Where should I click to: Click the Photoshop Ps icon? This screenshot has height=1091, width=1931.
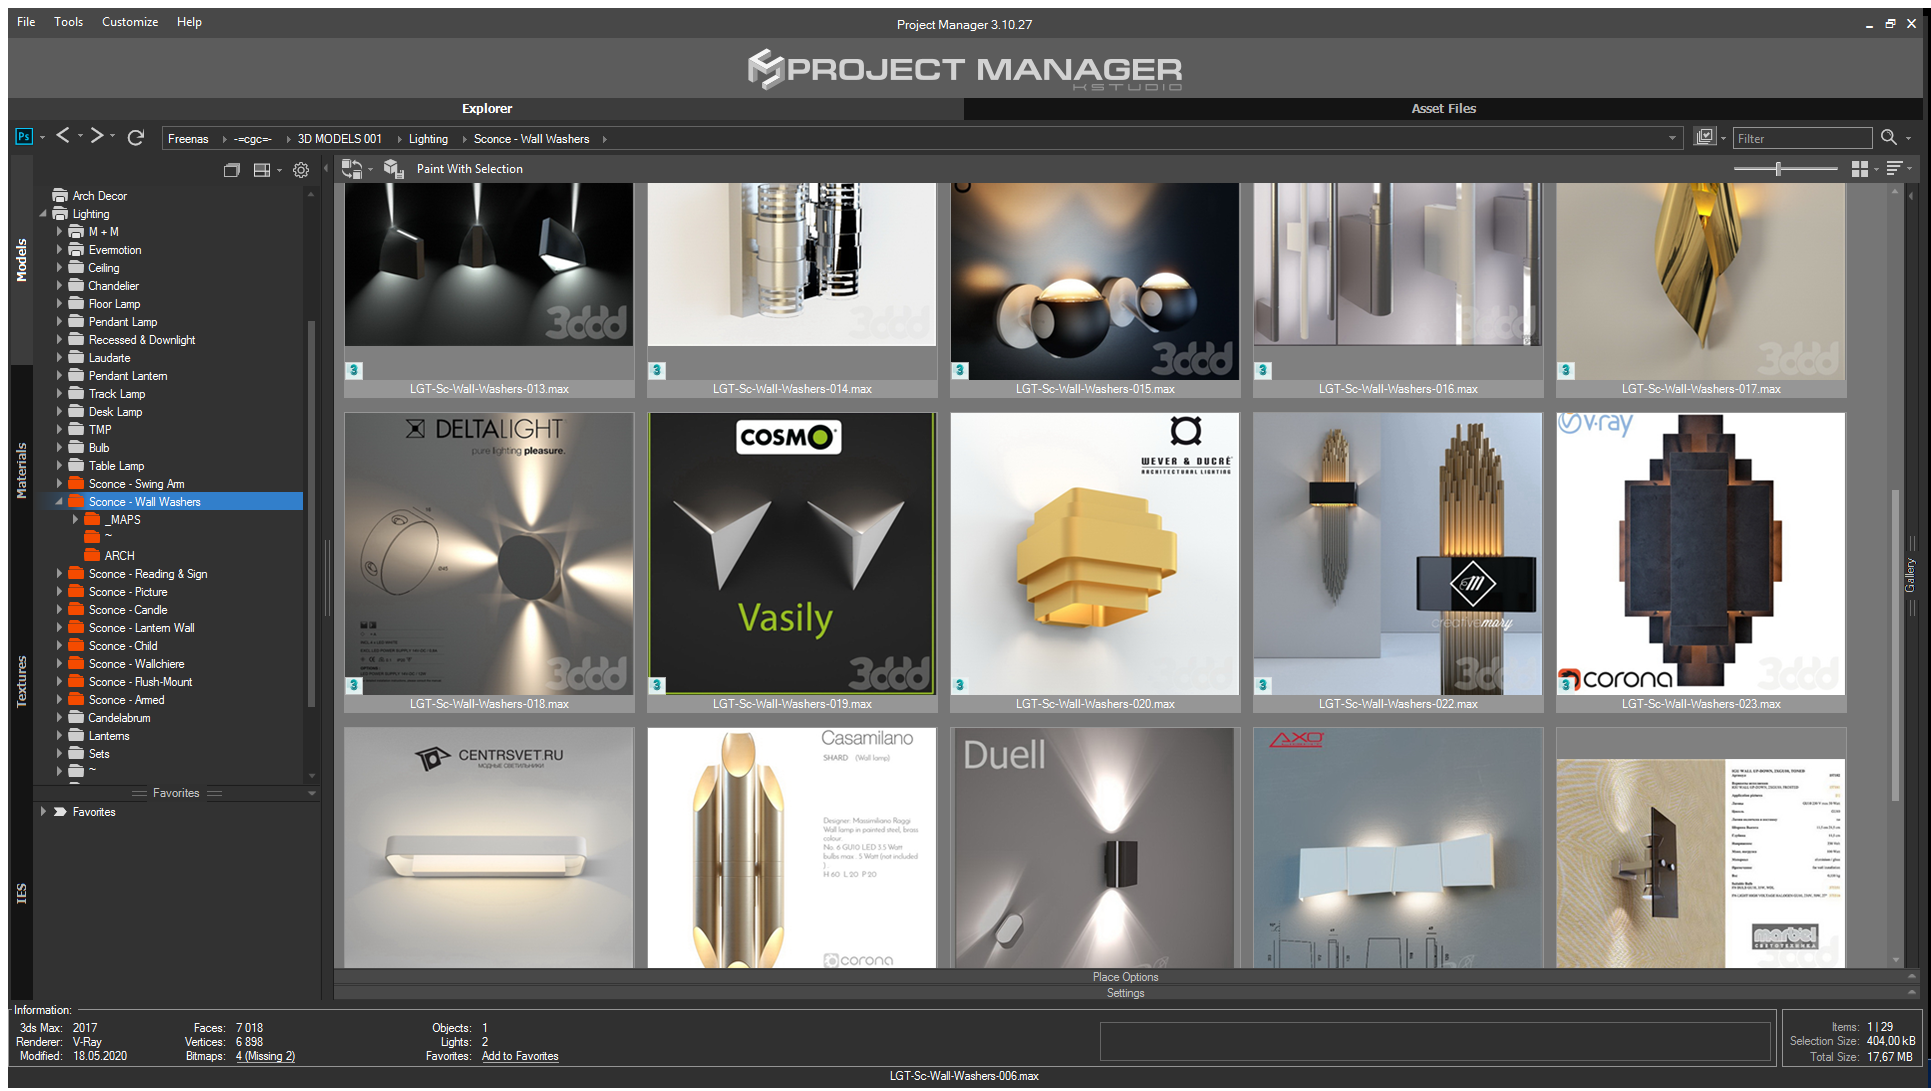(24, 137)
